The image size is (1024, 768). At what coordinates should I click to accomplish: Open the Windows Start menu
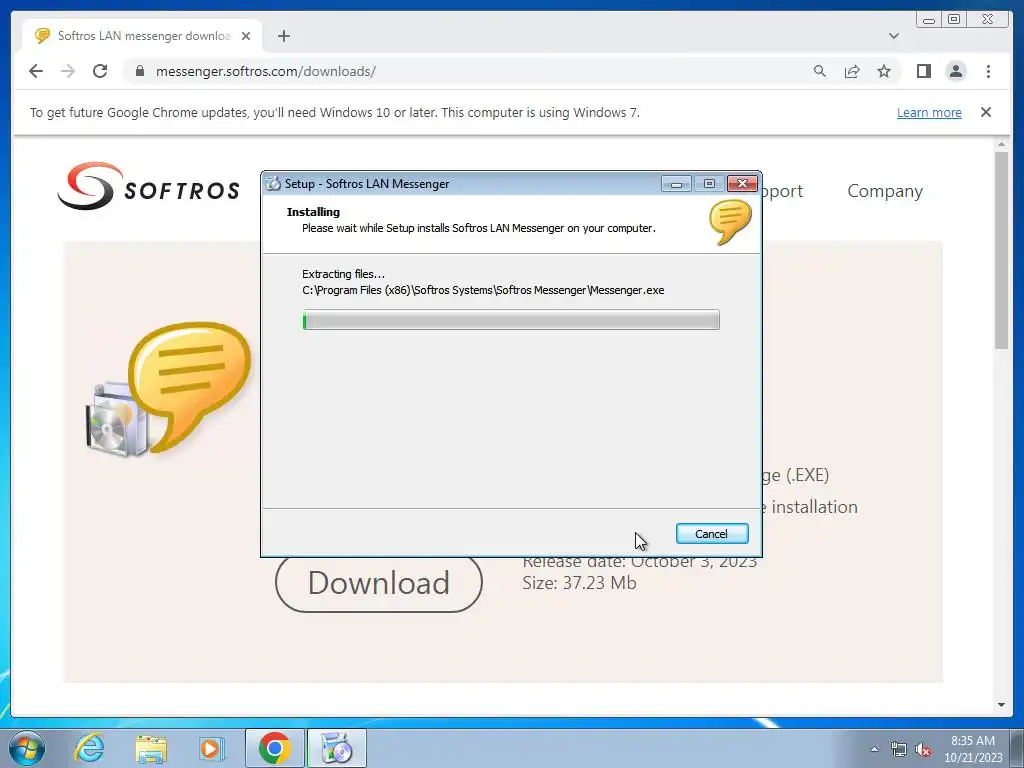click(27, 748)
